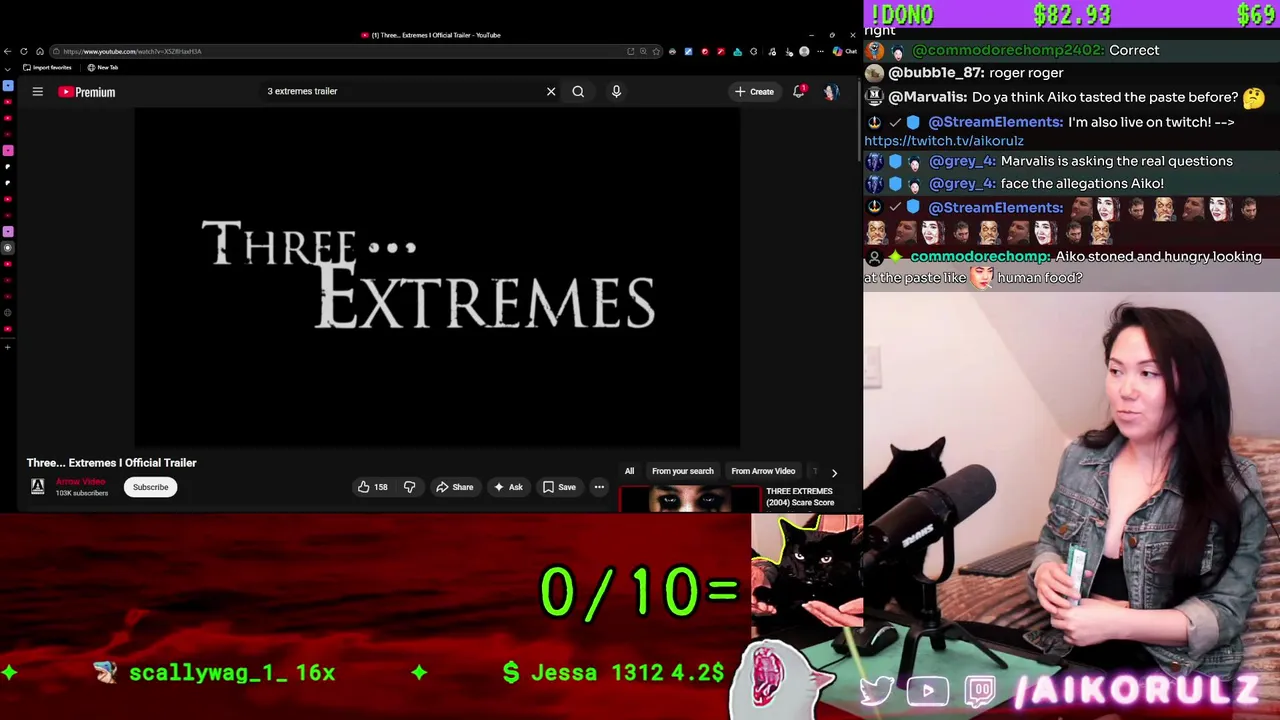Reload the page with the refresh icon
The image size is (1280, 720).
click(x=24, y=51)
